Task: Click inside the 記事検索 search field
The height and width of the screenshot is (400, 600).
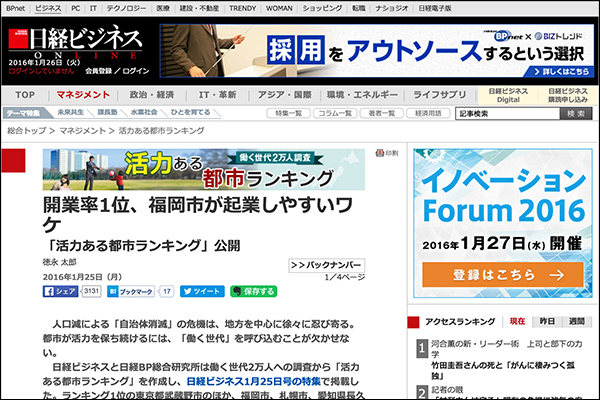Action: pos(508,114)
